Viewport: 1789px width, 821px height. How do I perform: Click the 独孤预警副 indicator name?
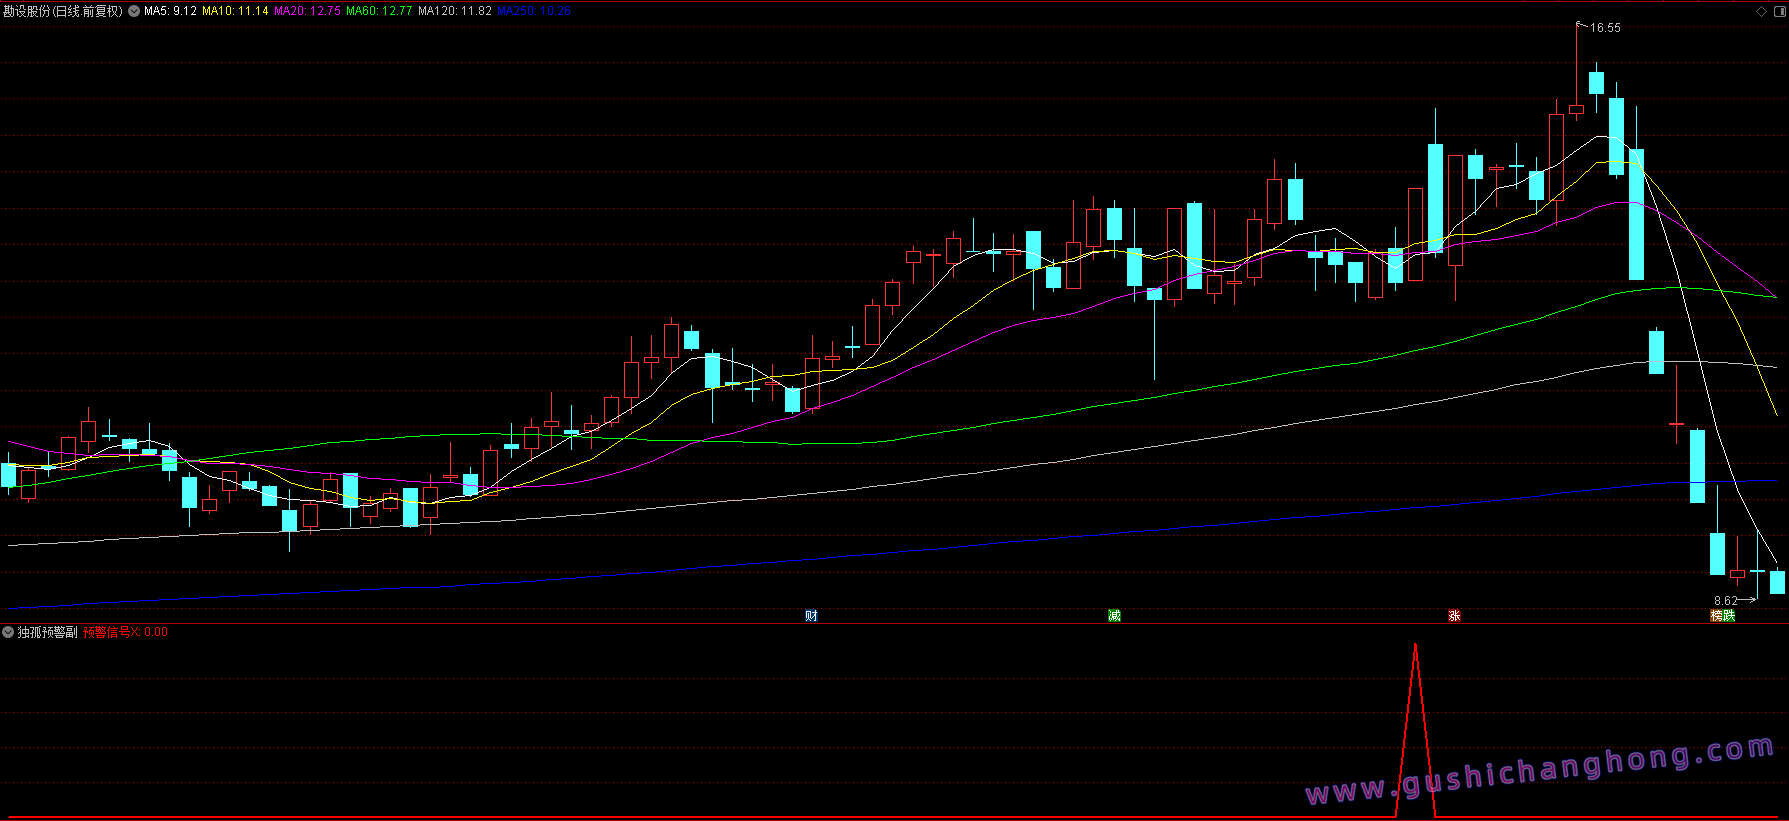tap(47, 632)
